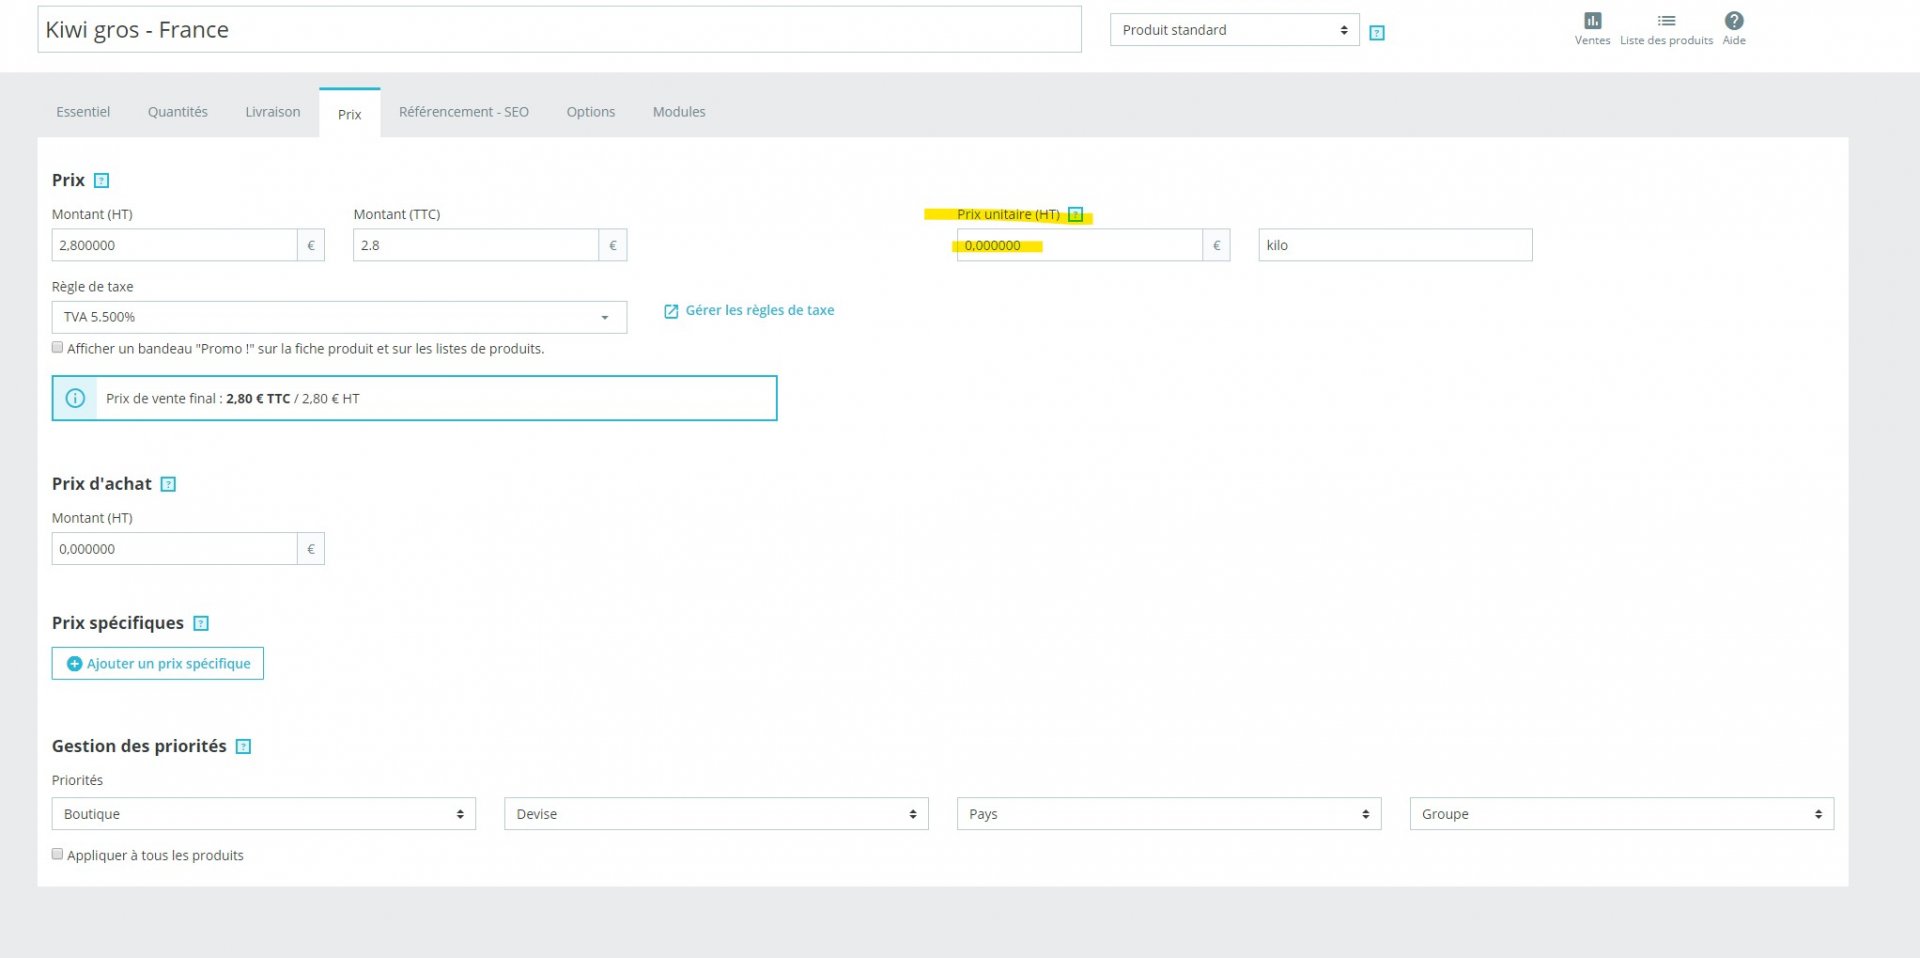
Task: Open the Ventes statistics icon
Action: click(1592, 21)
